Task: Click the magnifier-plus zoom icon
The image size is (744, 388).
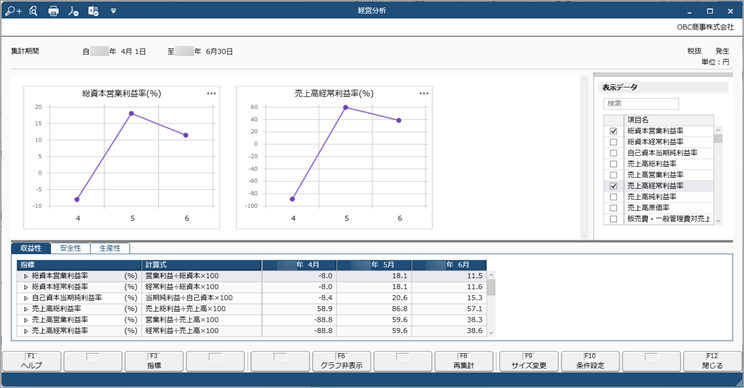Action: [x=13, y=10]
